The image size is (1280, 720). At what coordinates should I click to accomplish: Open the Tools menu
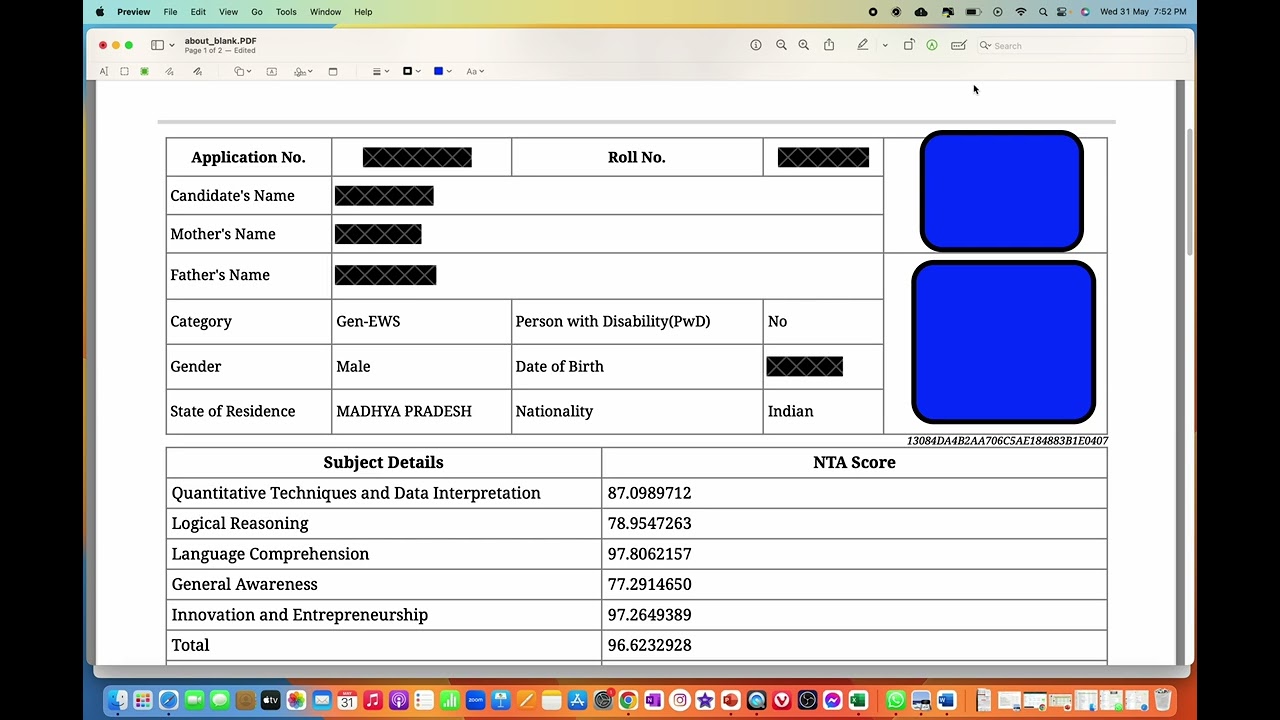pyautogui.click(x=286, y=12)
